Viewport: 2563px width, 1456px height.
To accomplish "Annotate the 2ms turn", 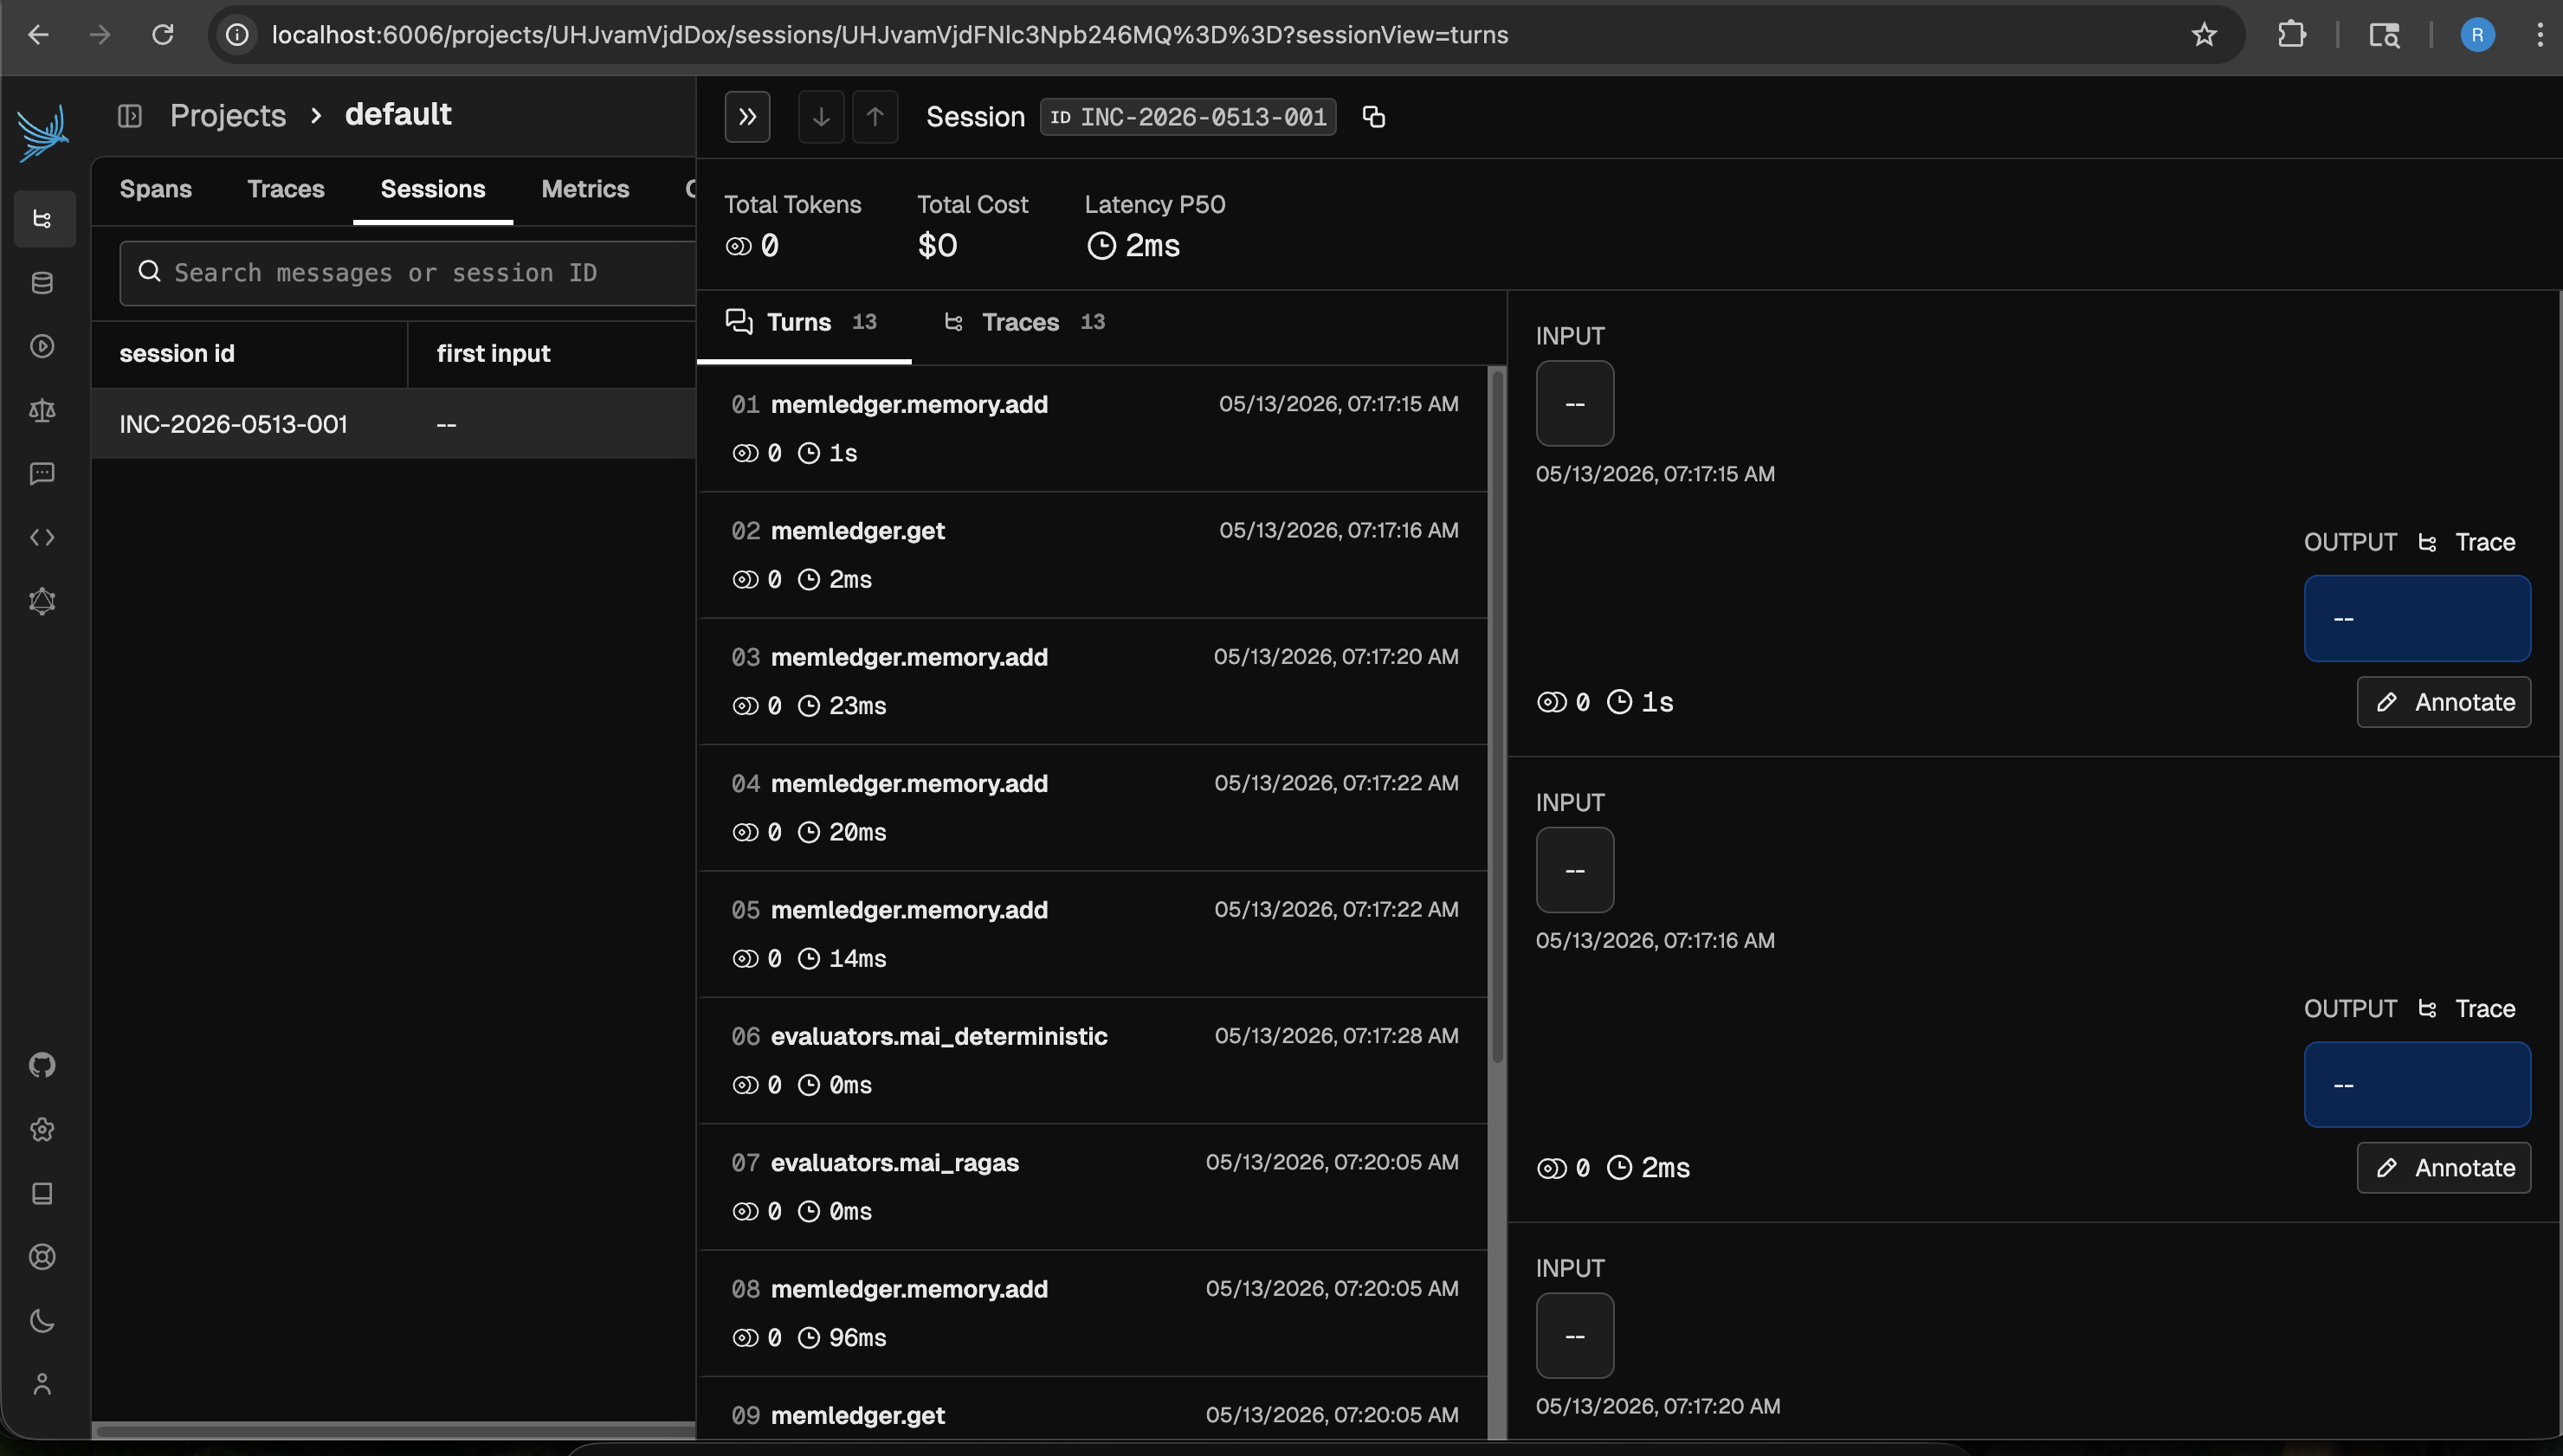I will 2444,1168.
